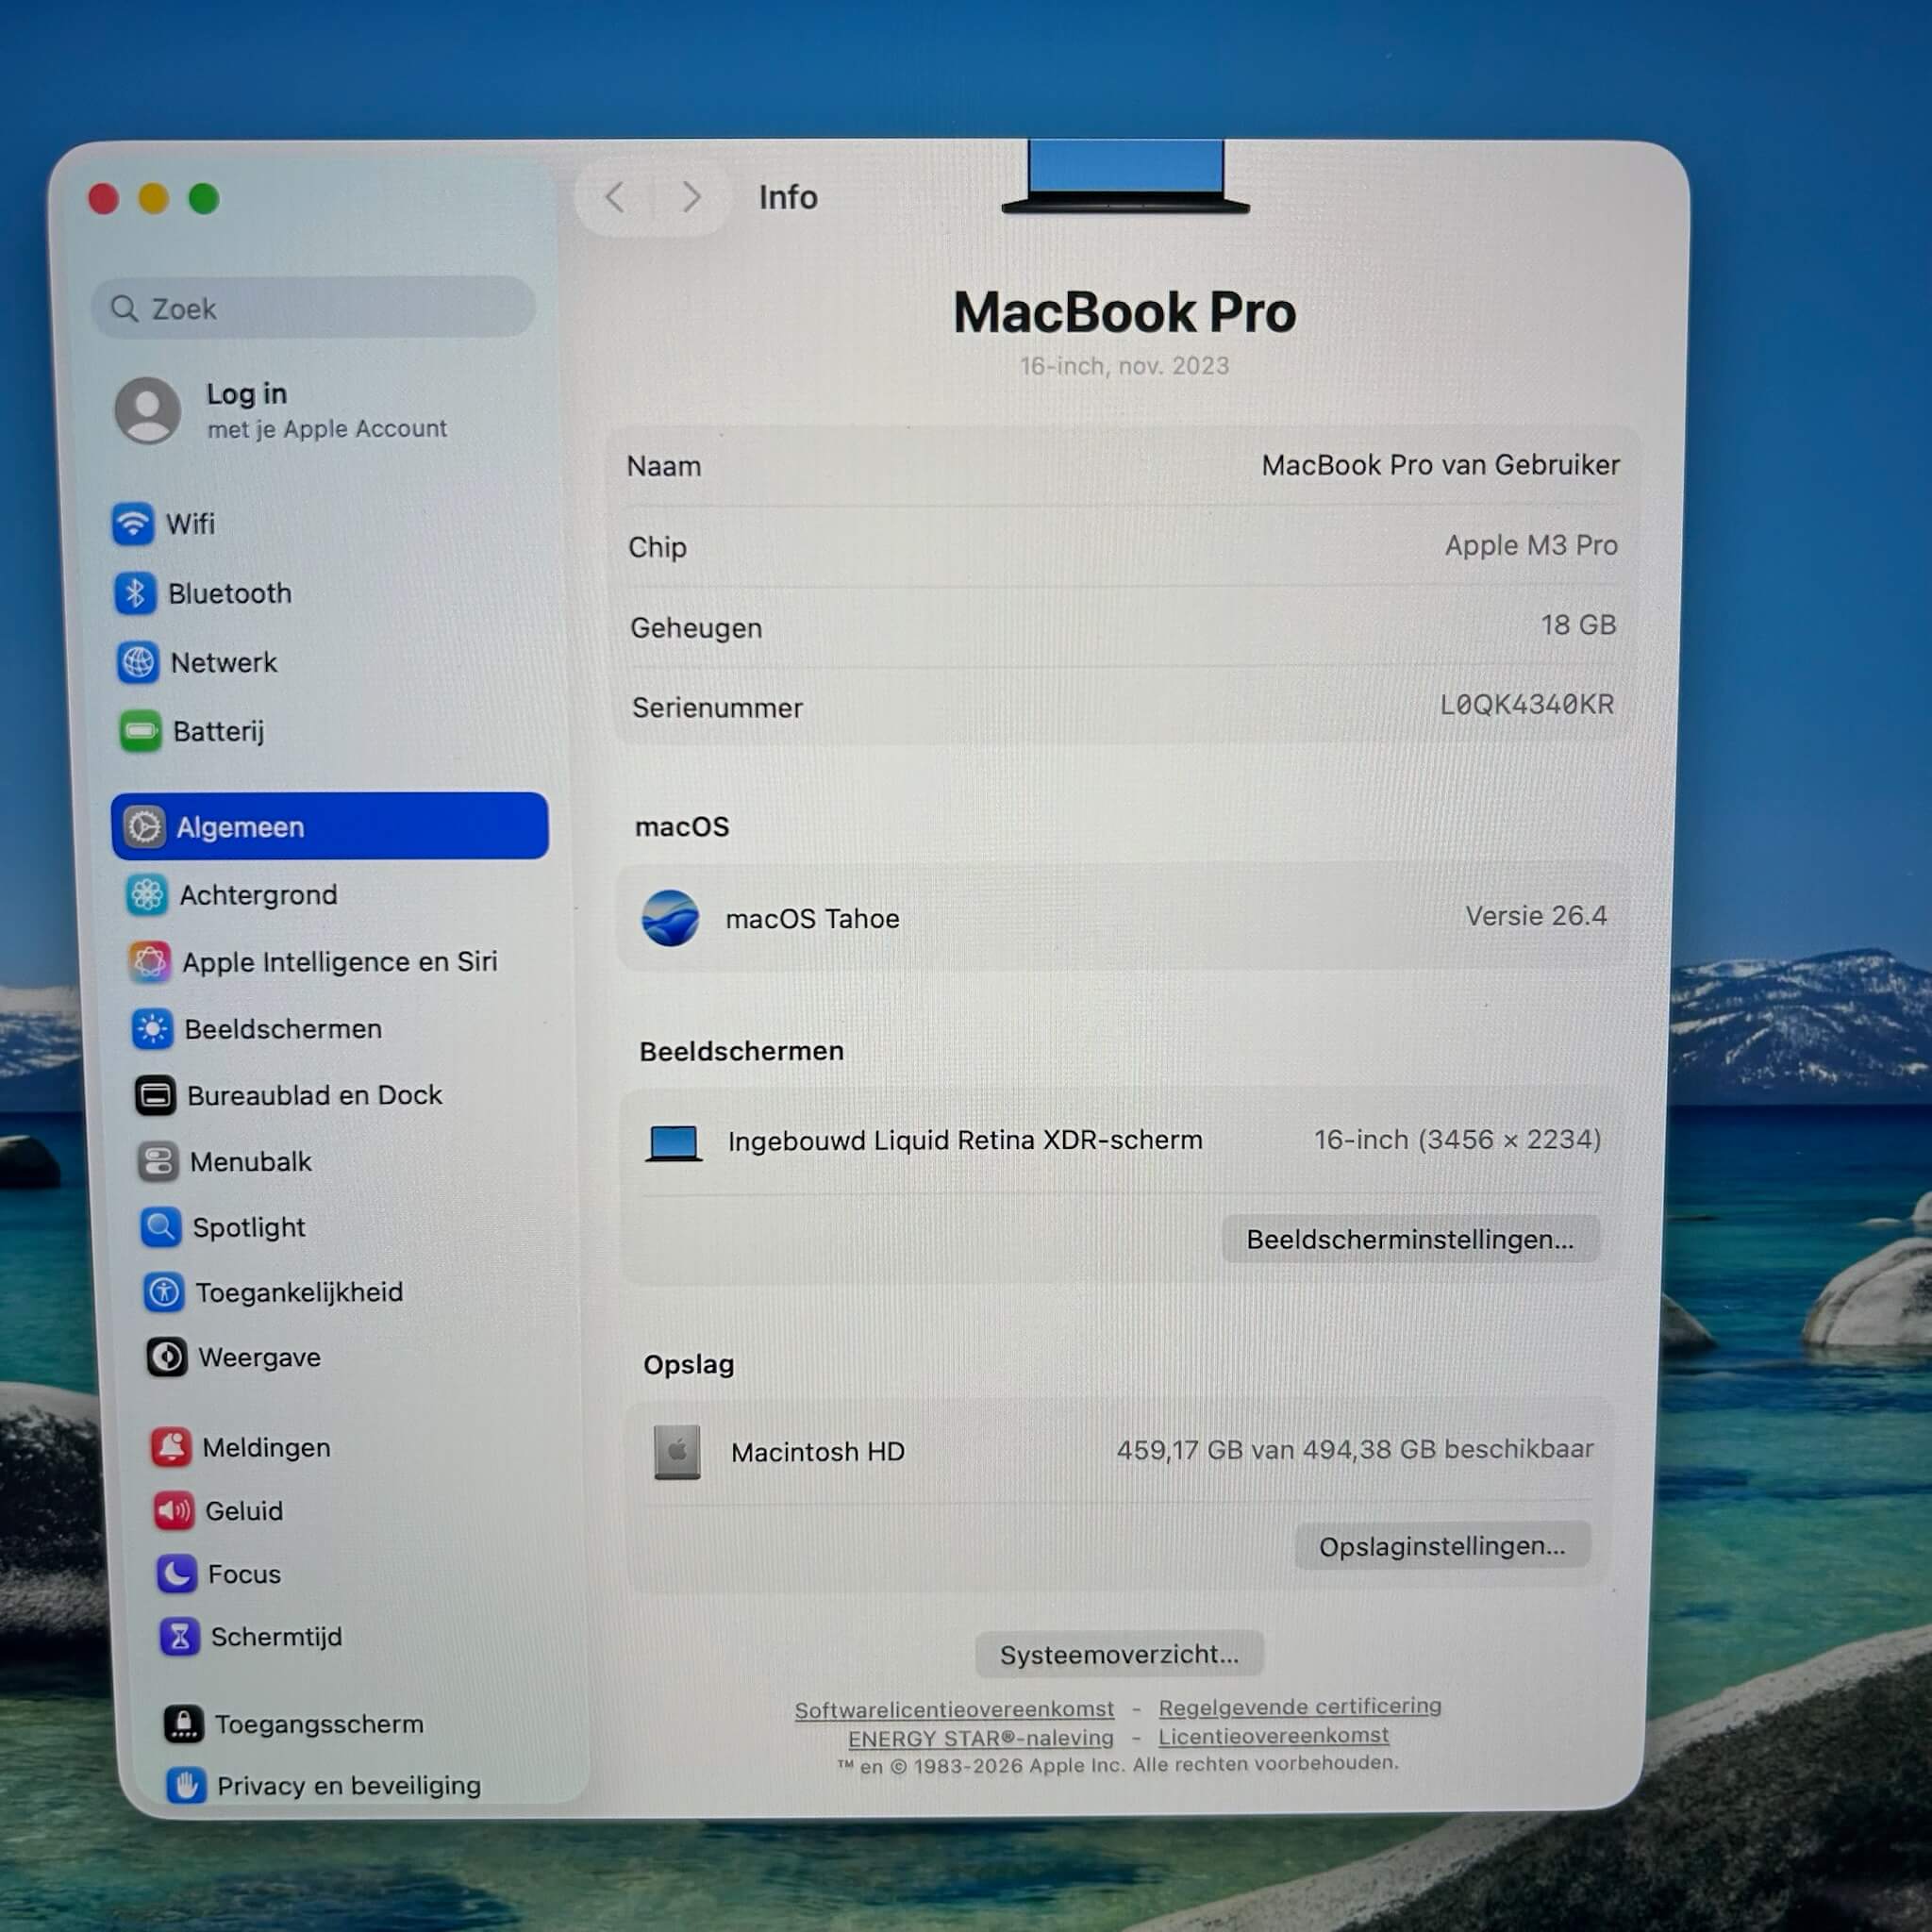The width and height of the screenshot is (1932, 1932).
Task: Open the Meldingen bell icon
Action: (171, 1446)
